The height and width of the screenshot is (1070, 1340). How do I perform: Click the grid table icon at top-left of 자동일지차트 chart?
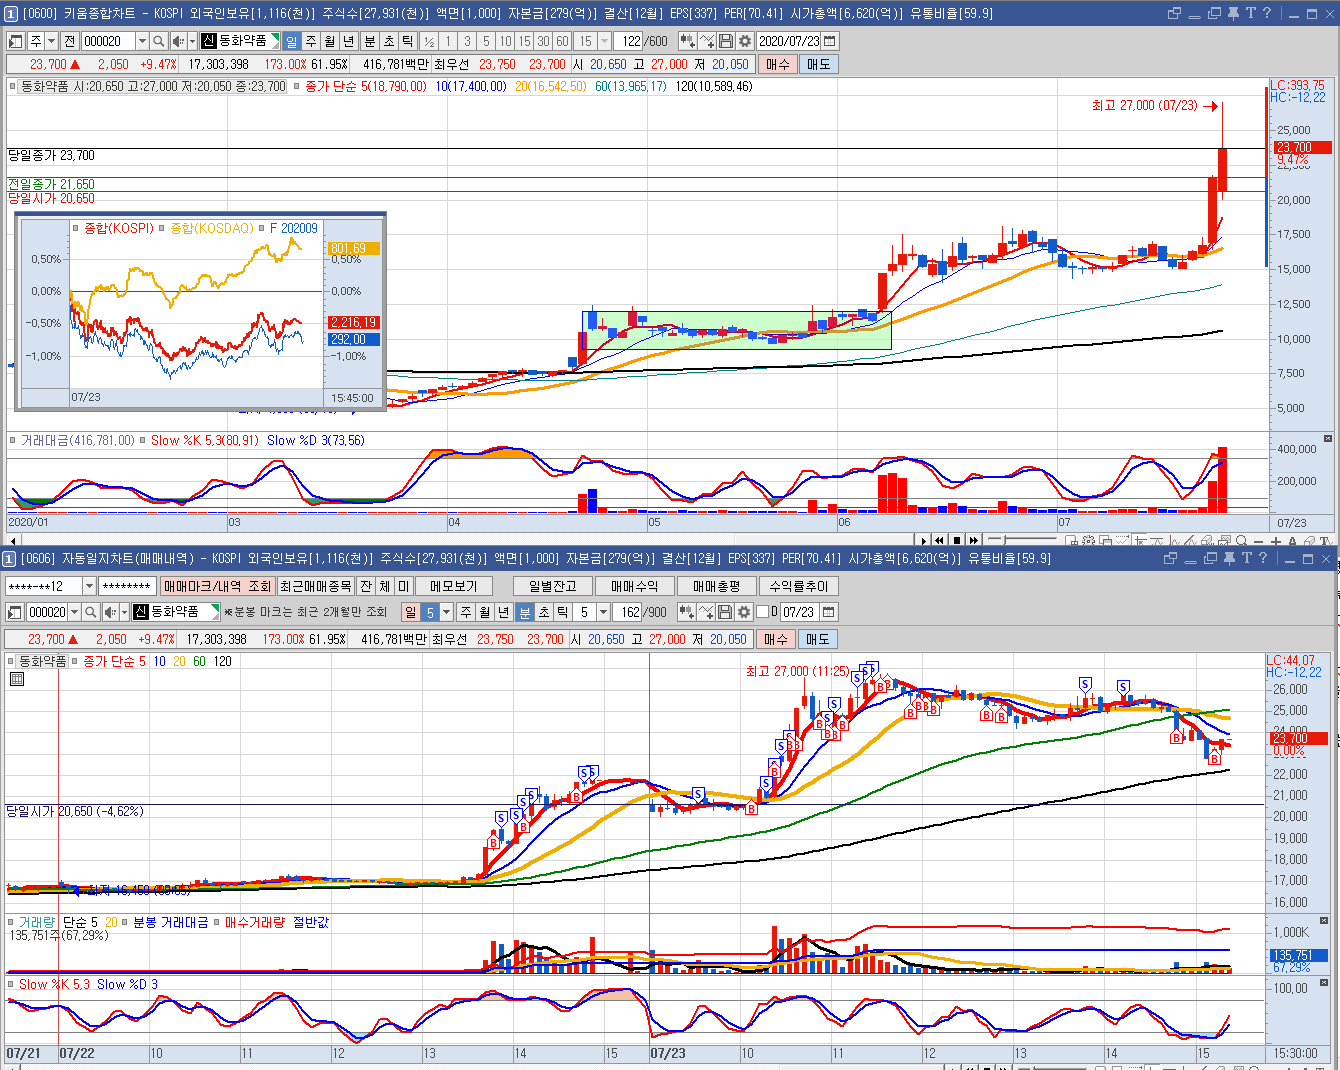pos(17,679)
